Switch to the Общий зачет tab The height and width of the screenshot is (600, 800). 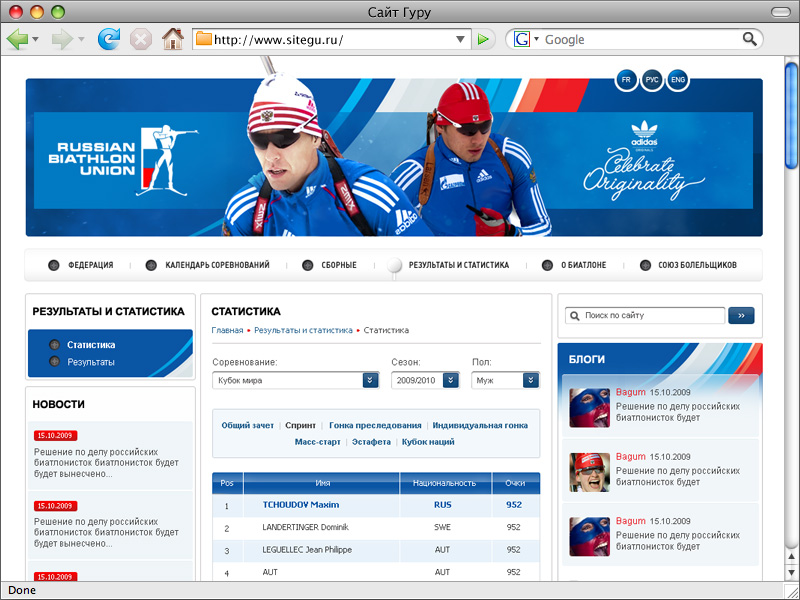point(247,426)
